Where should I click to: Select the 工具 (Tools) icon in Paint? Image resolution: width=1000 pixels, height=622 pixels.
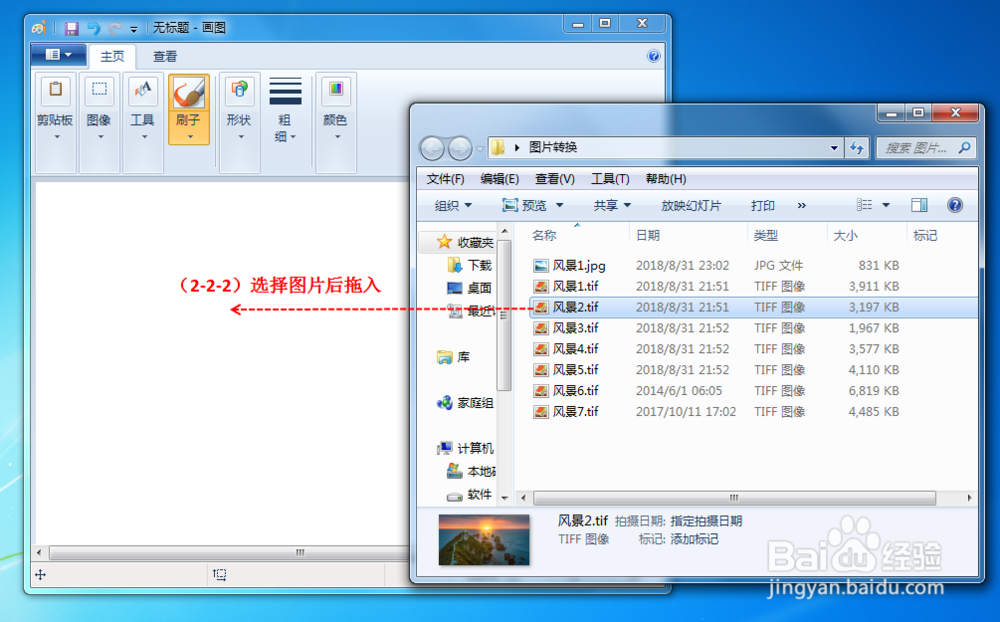click(141, 100)
